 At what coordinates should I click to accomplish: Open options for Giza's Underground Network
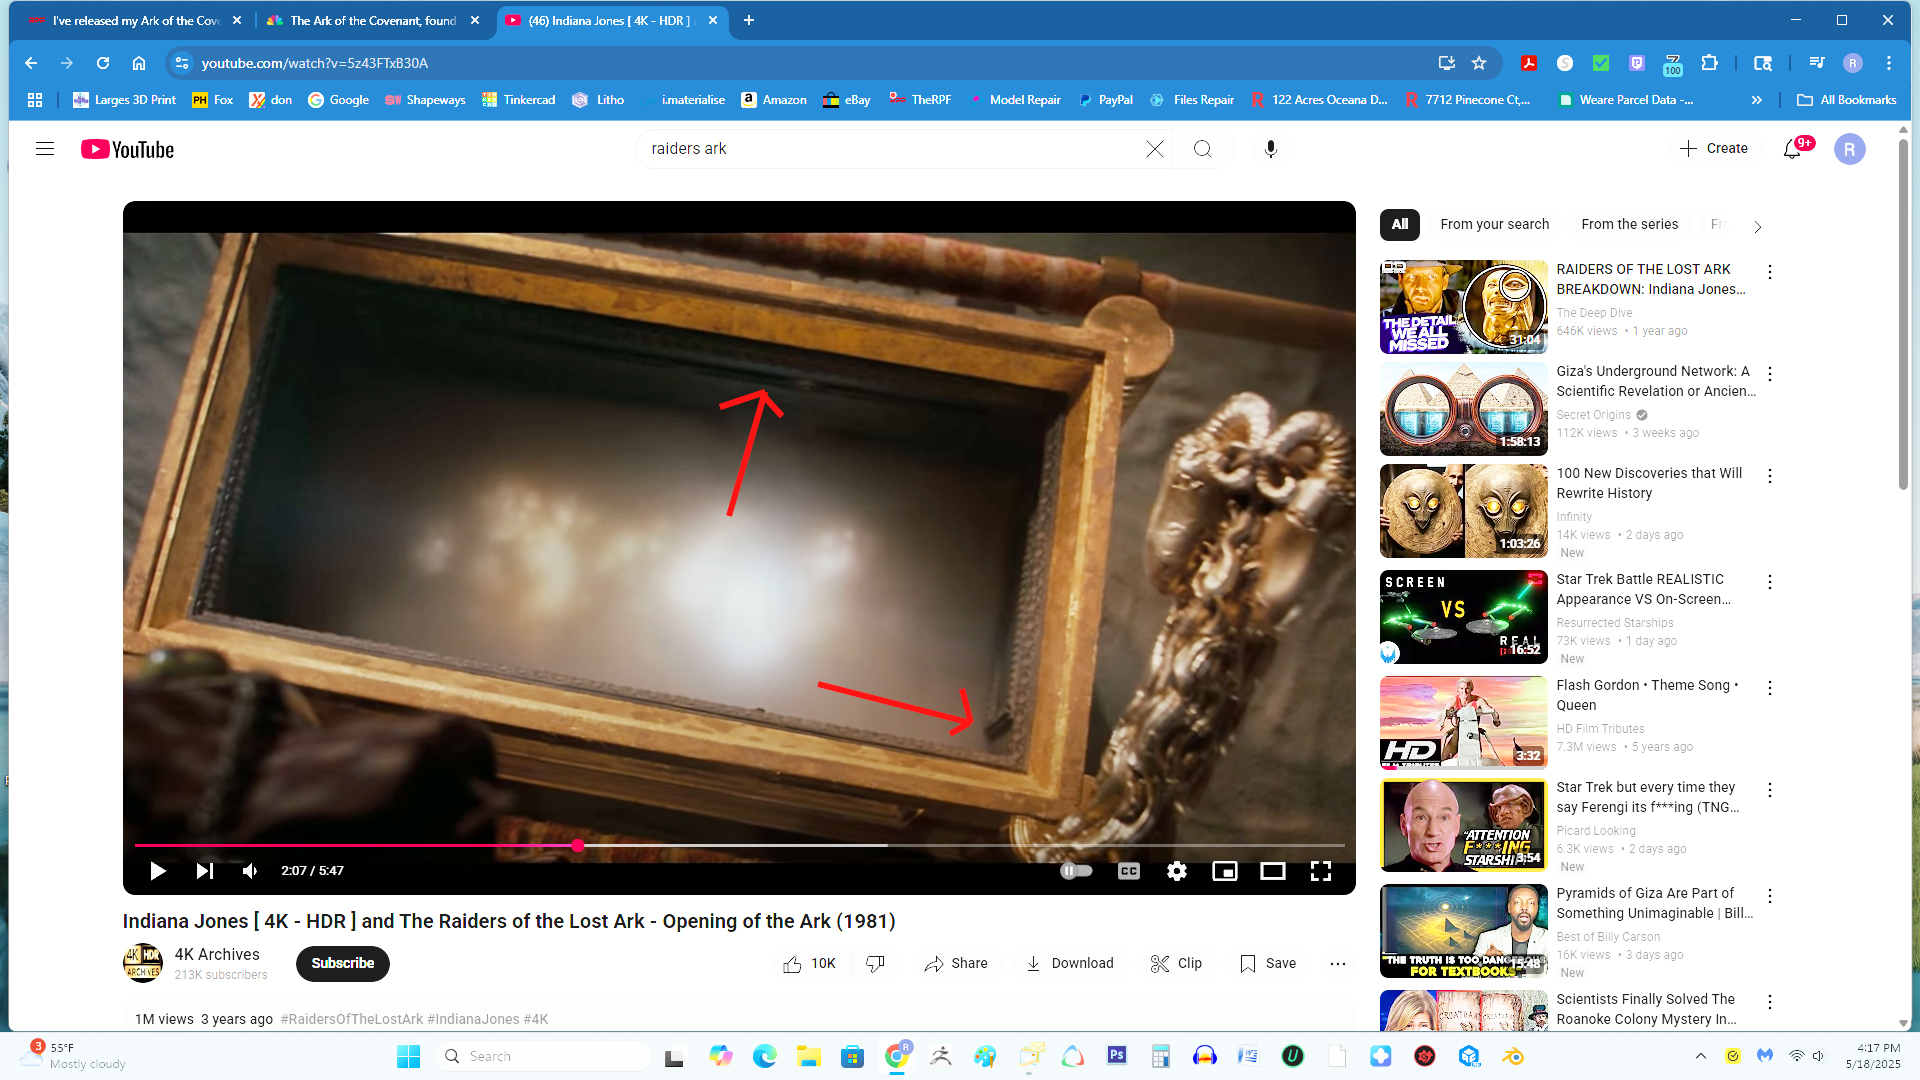[x=1770, y=374]
